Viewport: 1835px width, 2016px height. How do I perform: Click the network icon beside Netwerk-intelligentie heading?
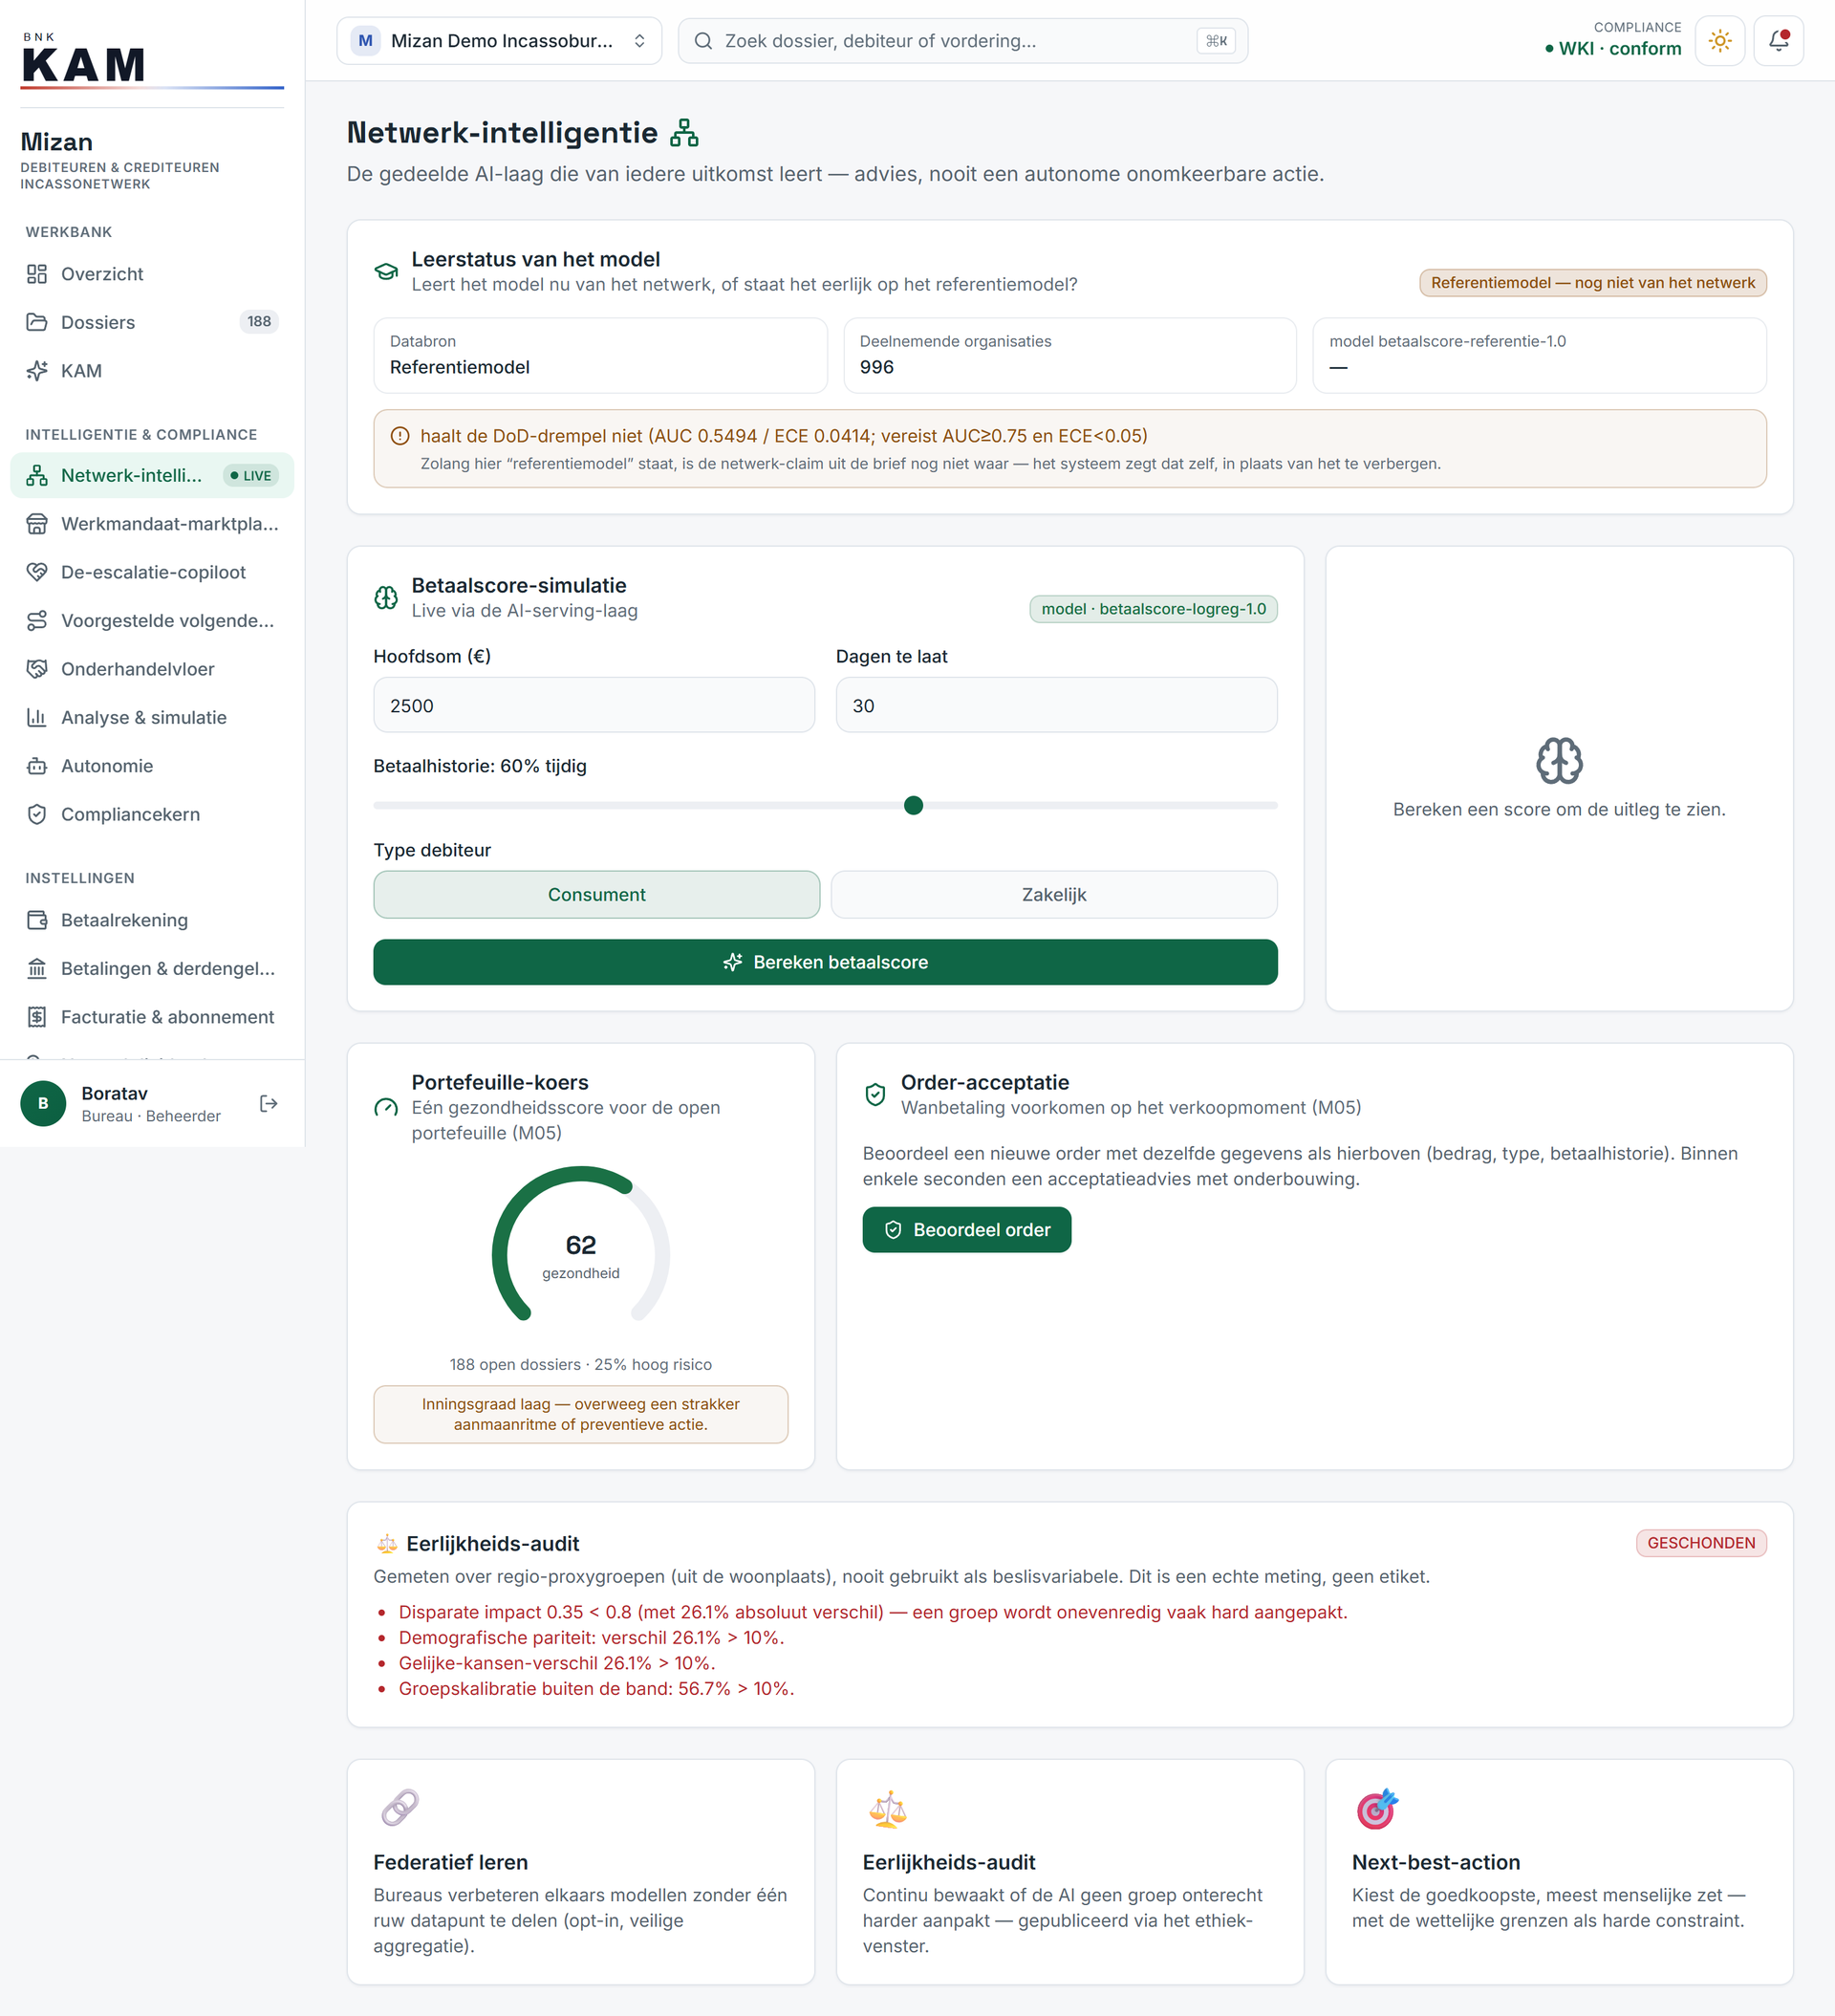pos(684,132)
